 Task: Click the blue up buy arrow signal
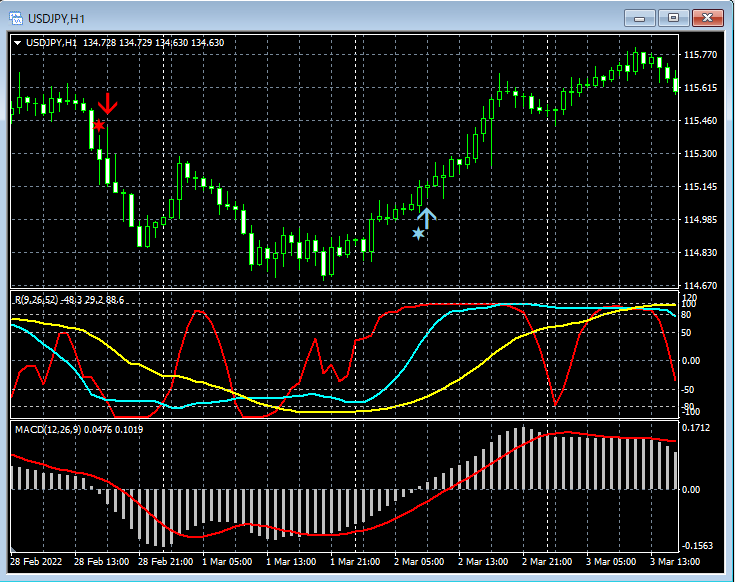(426, 219)
